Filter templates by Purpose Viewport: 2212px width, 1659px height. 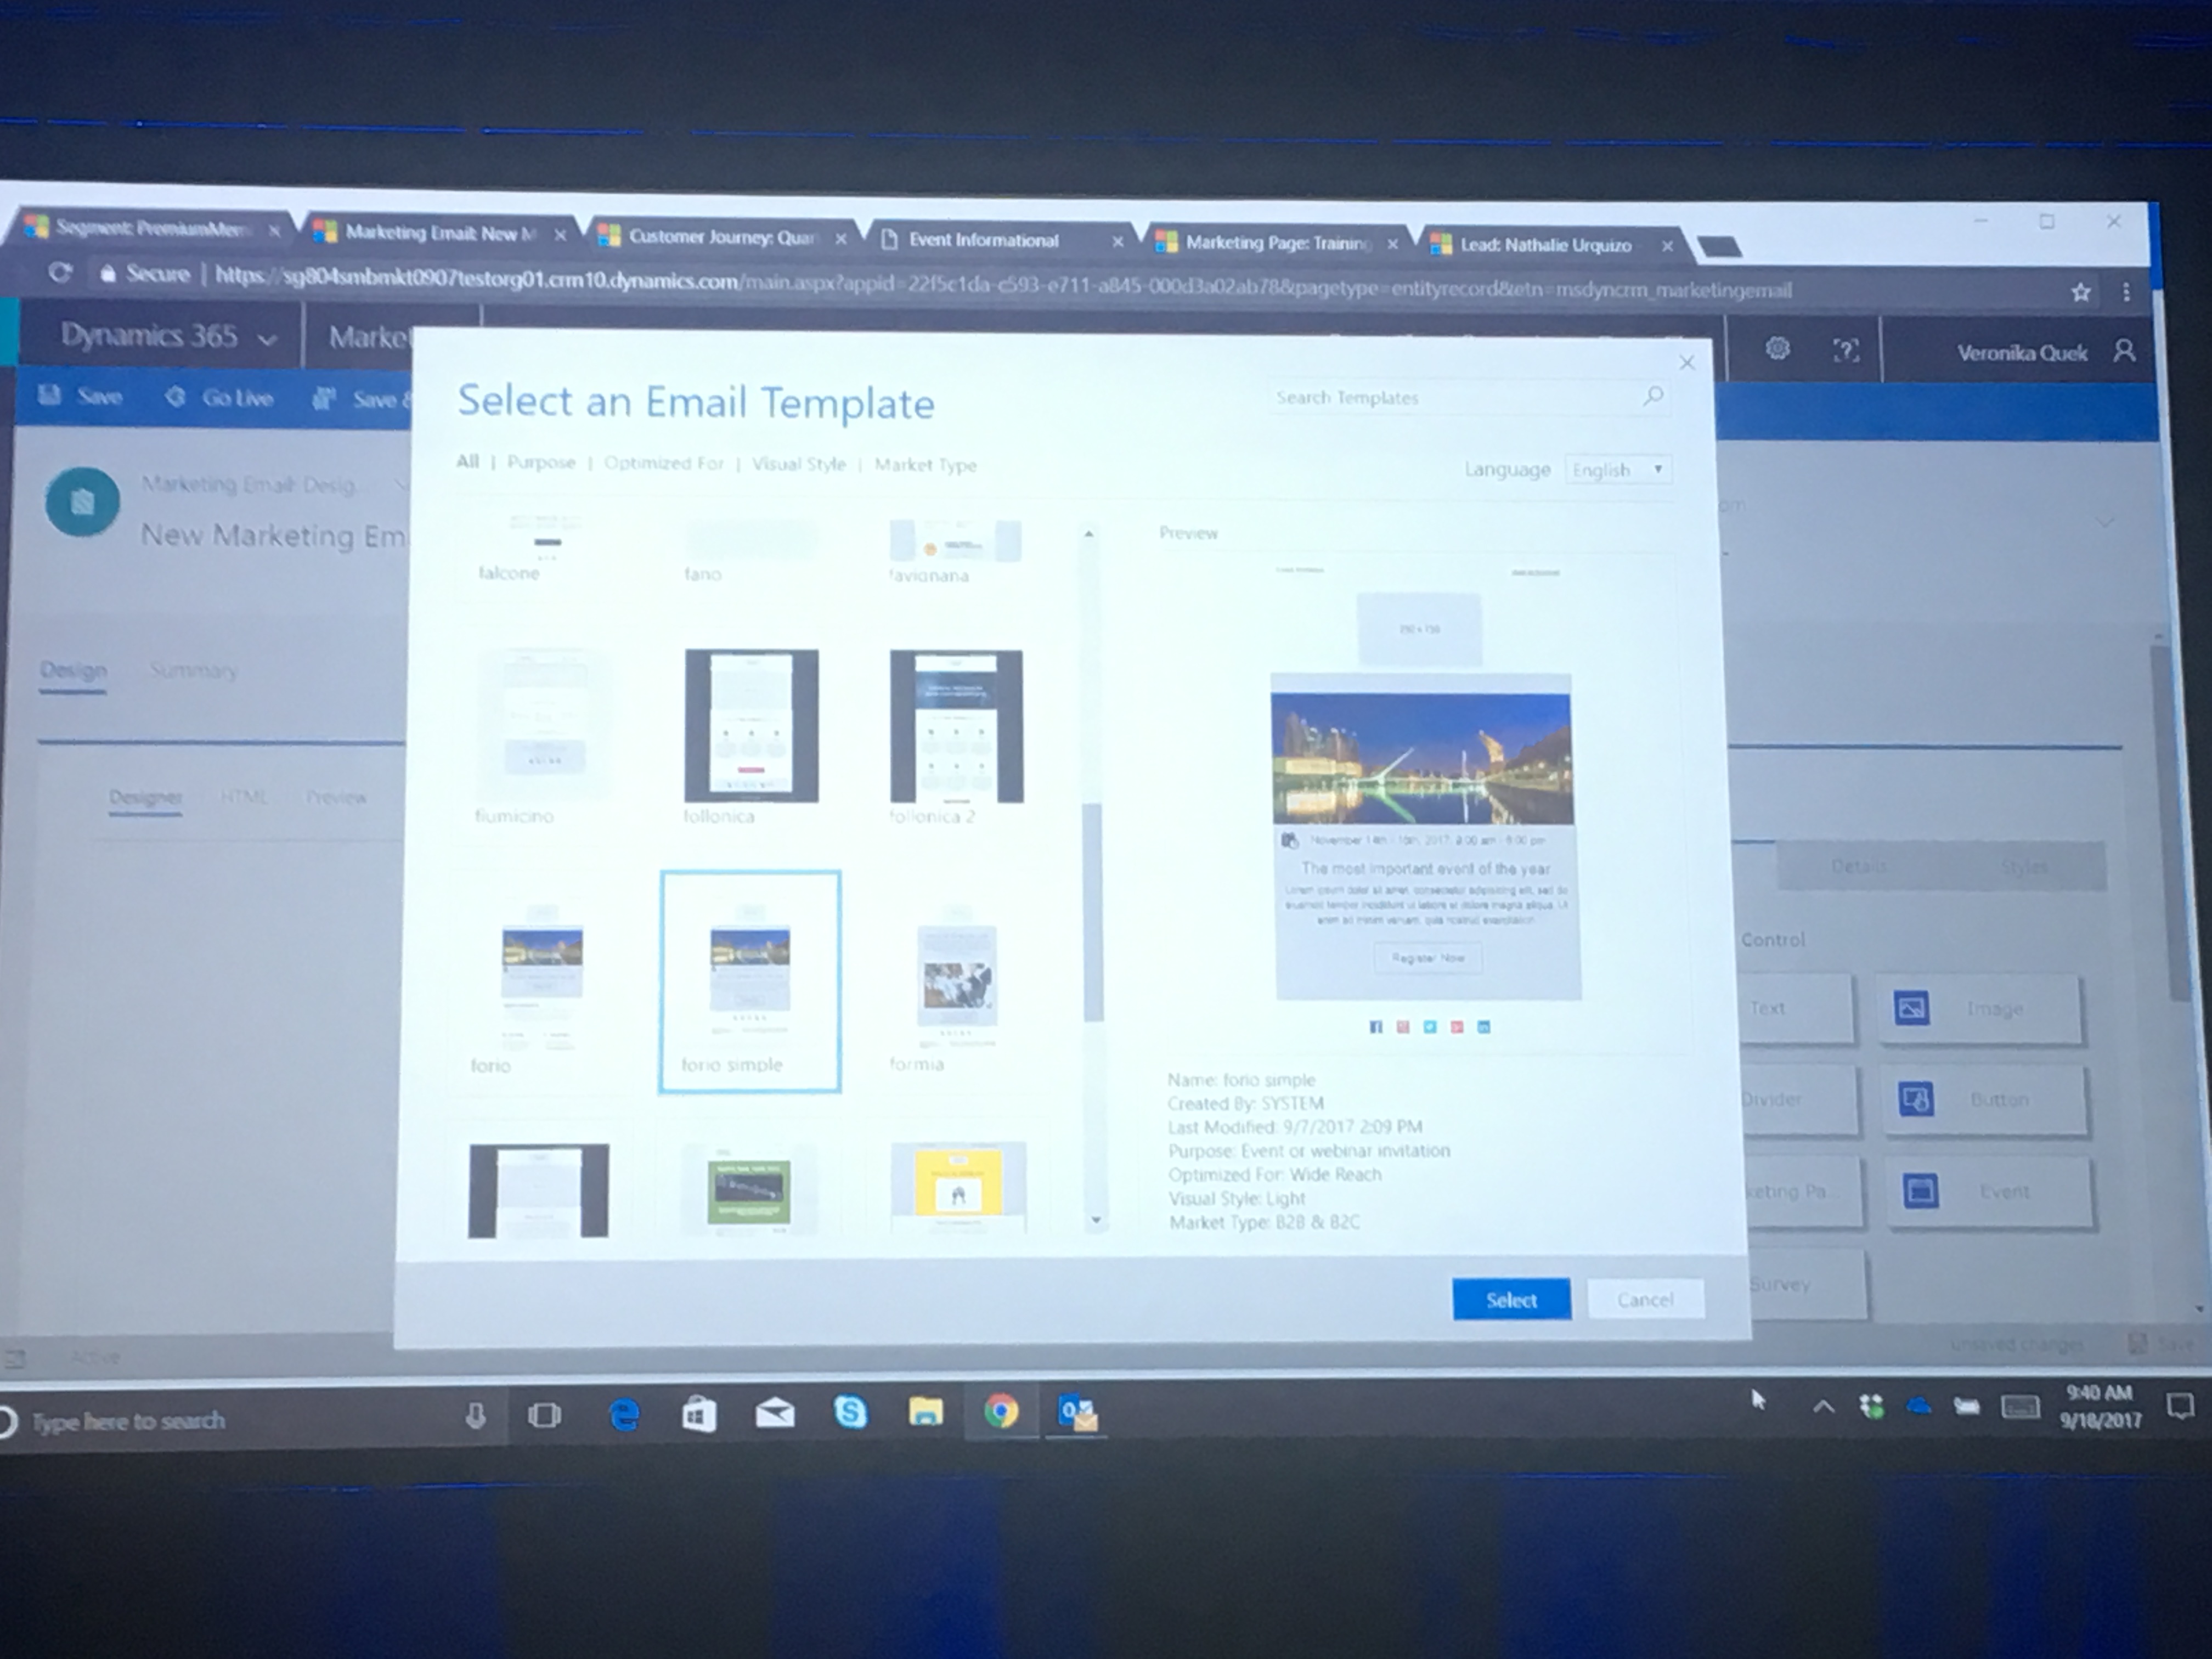tap(541, 462)
